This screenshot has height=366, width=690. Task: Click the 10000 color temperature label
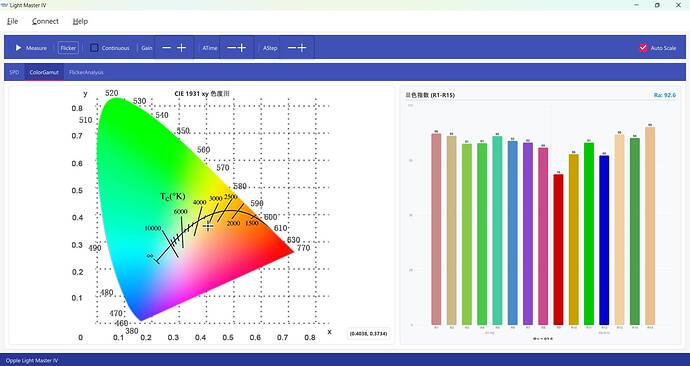tap(153, 228)
